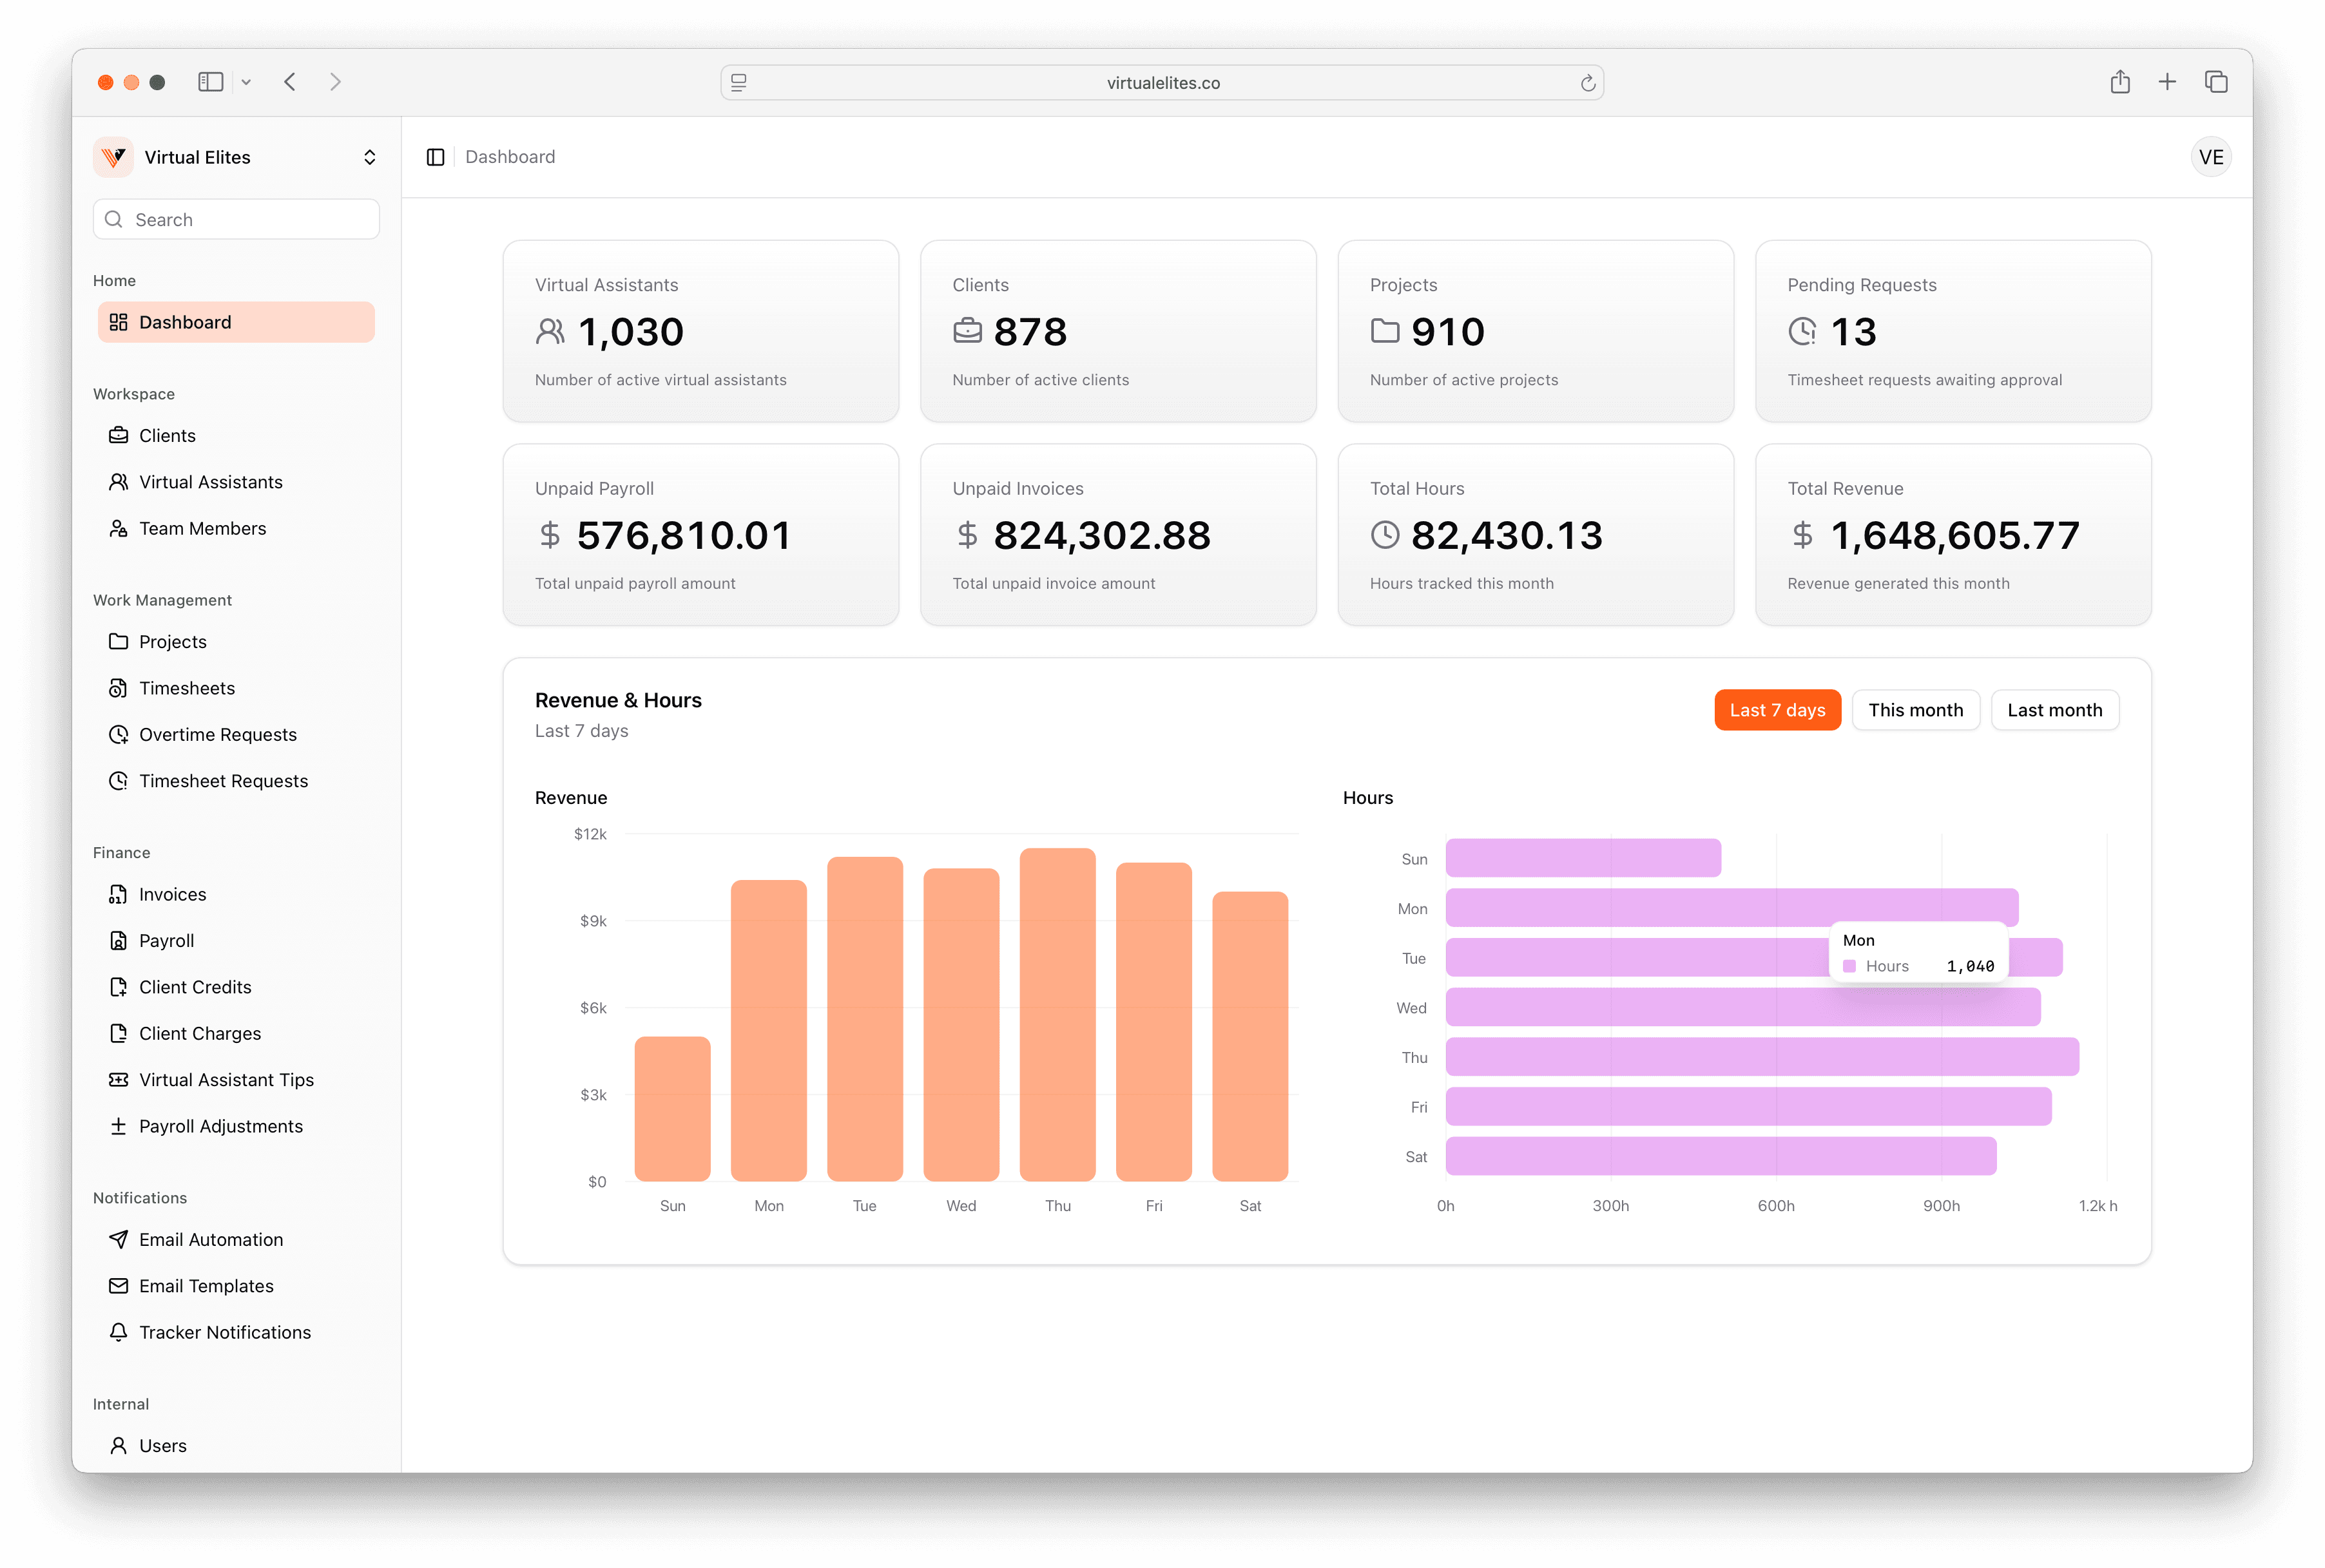Image resolution: width=2325 pixels, height=1568 pixels.
Task: Select the Last month tab
Action: [x=2055, y=710]
